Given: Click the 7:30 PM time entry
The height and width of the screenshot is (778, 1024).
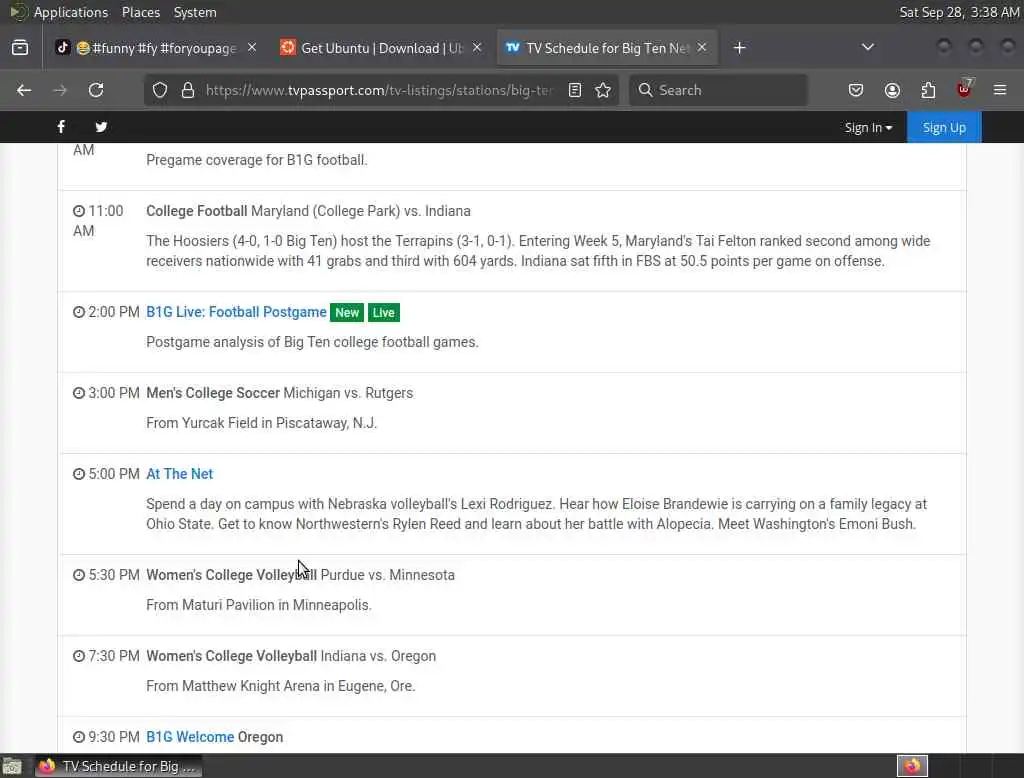Looking at the screenshot, I should pyautogui.click(x=106, y=656).
